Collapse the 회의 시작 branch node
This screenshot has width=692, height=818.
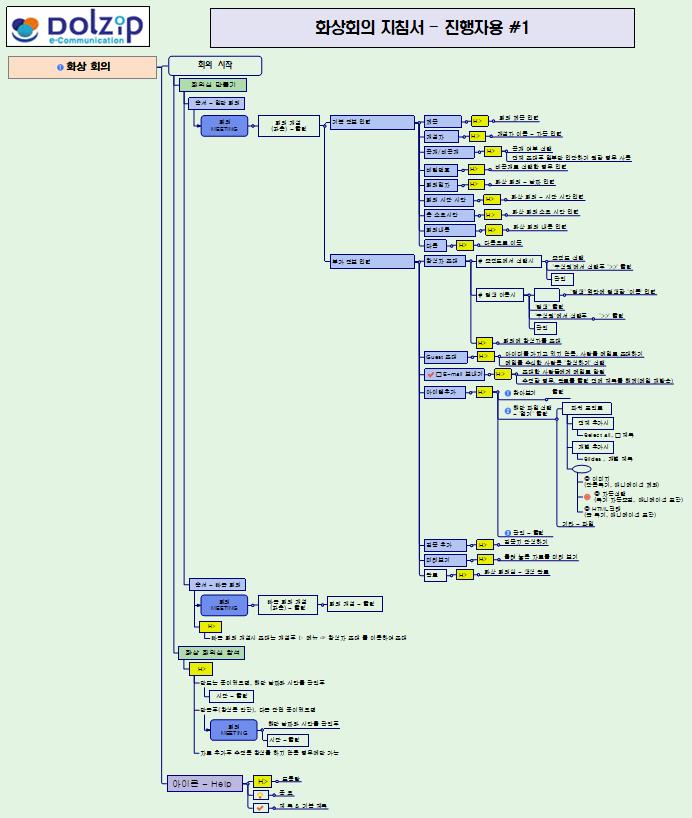click(215, 65)
